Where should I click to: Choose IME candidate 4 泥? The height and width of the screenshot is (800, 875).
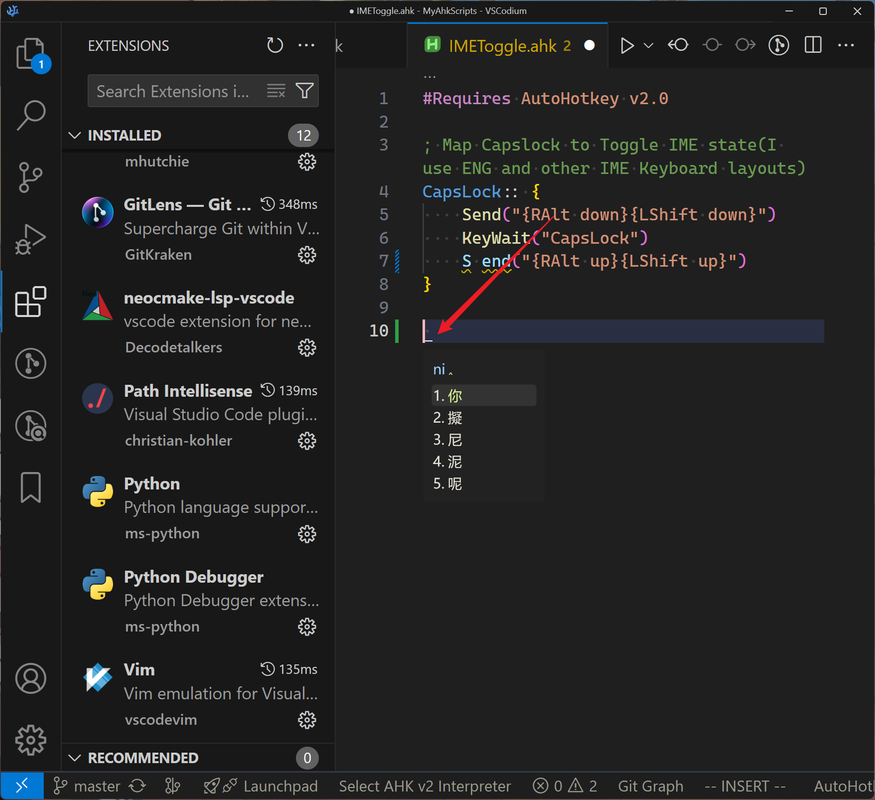(483, 462)
